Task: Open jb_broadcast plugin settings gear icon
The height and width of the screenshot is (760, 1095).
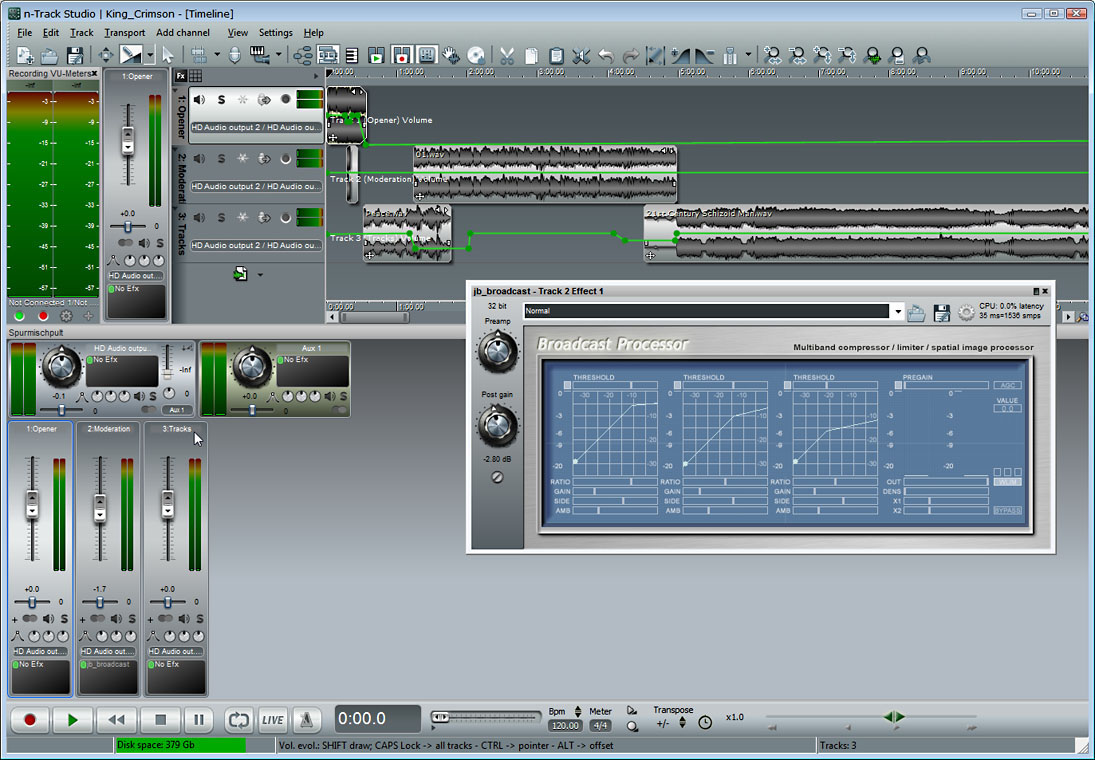Action: pyautogui.click(x=966, y=313)
